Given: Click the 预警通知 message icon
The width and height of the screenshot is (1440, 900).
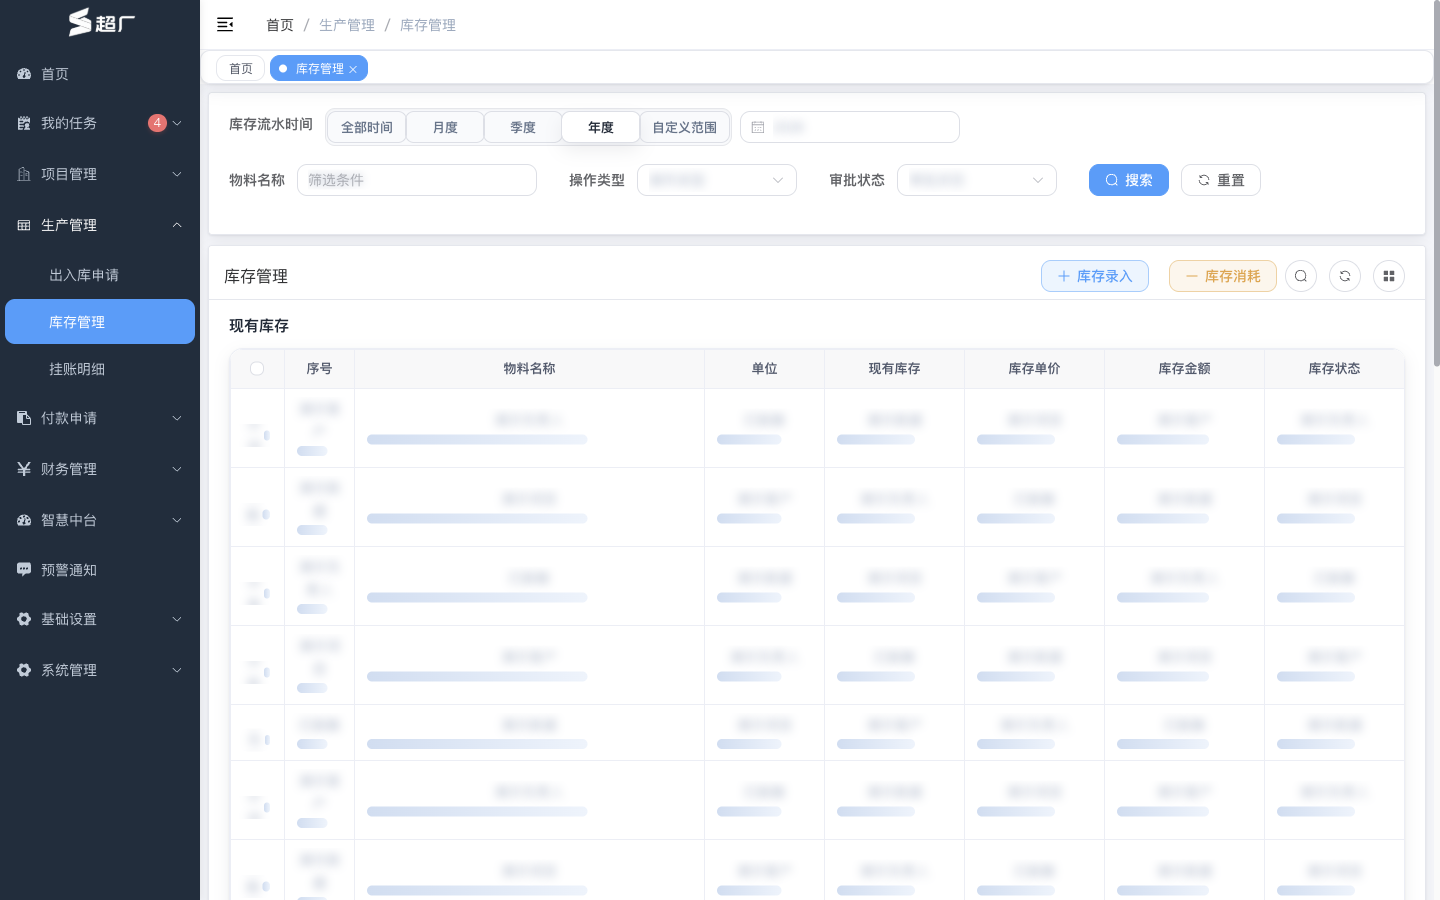Looking at the screenshot, I should pos(24,569).
